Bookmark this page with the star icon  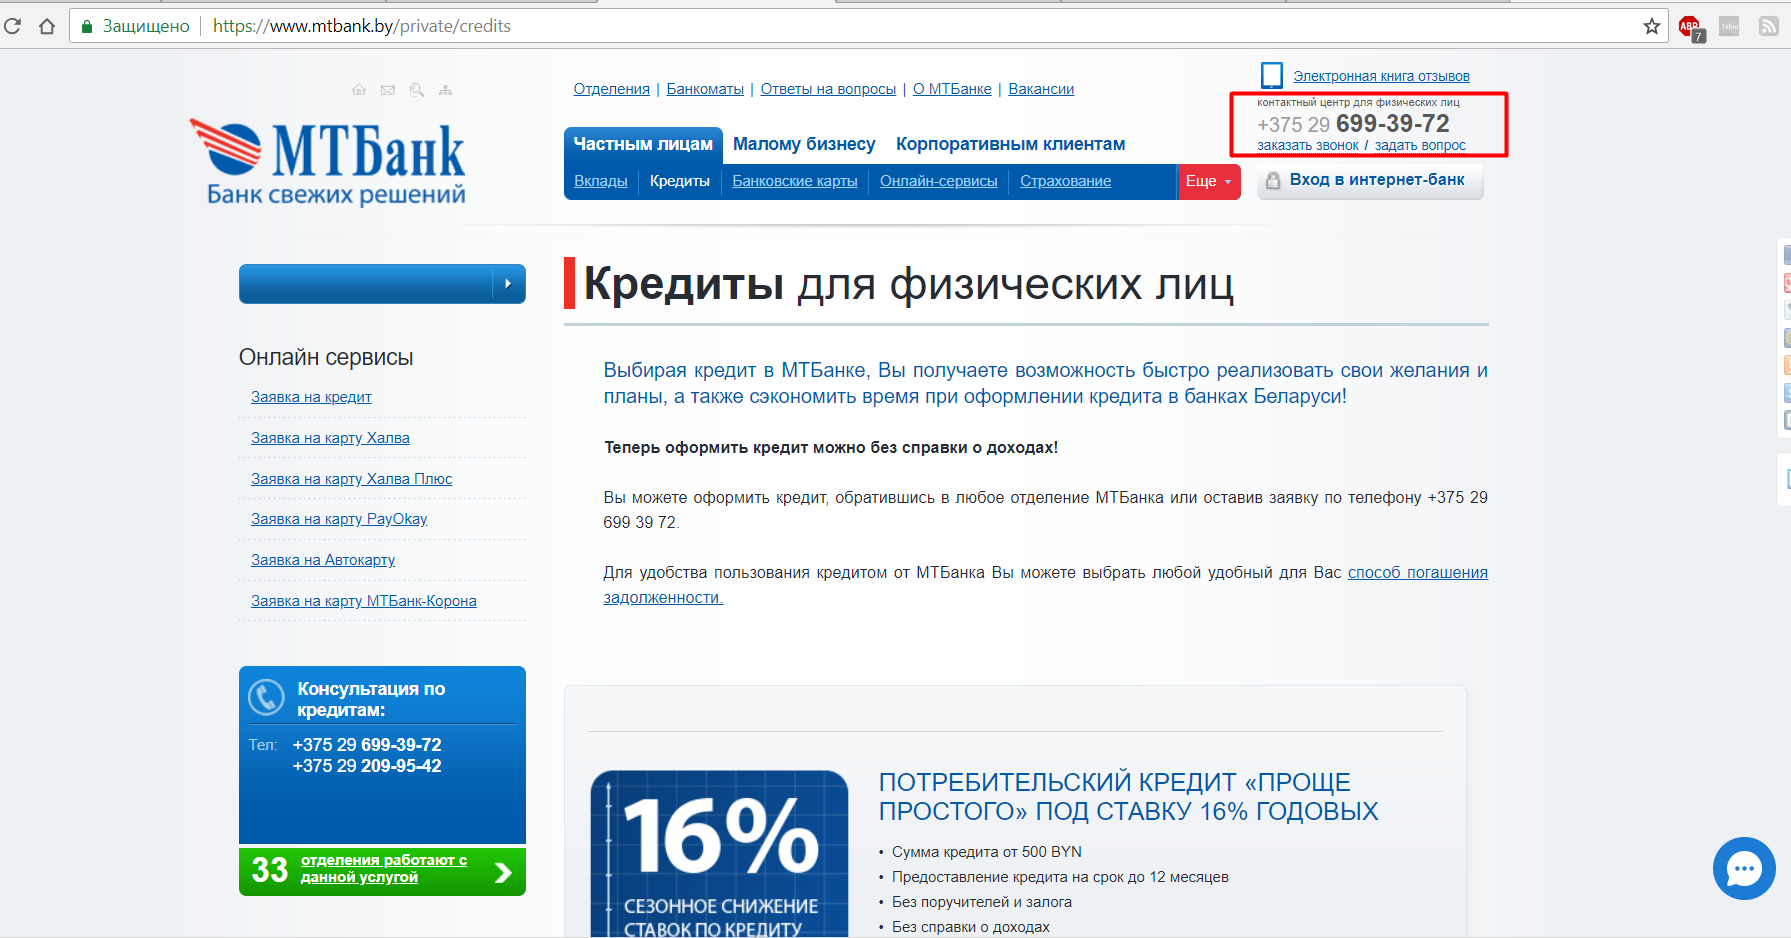click(x=1651, y=26)
